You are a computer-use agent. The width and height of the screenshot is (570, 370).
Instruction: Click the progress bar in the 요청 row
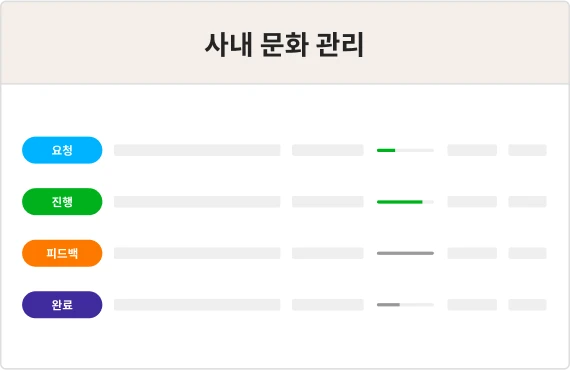click(405, 150)
